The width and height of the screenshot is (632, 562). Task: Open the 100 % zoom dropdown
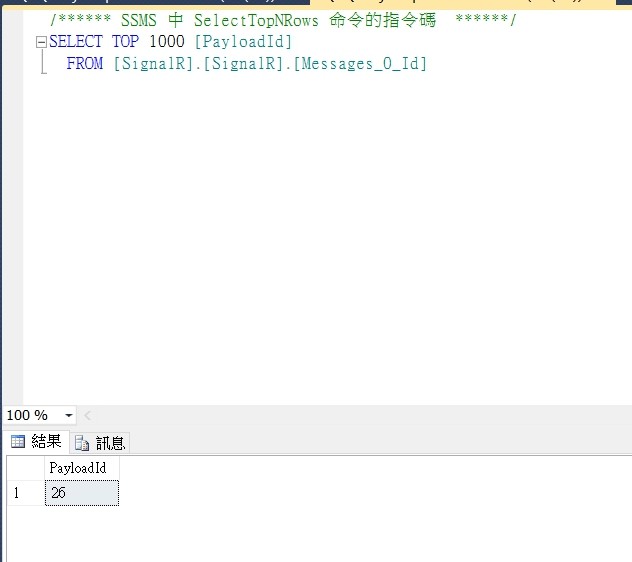pyautogui.click(x=69, y=415)
